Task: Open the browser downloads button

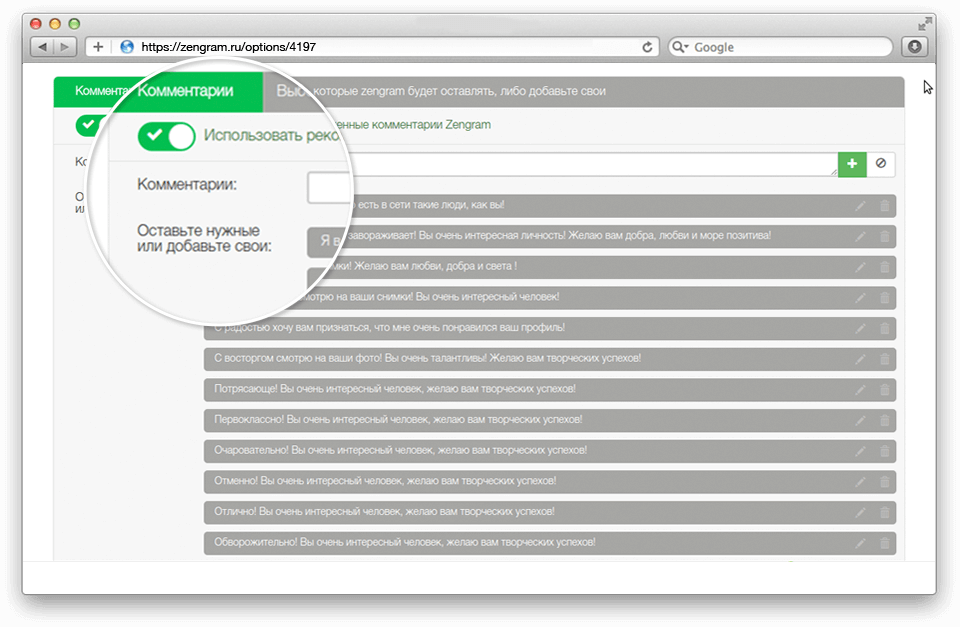Action: (x=914, y=47)
